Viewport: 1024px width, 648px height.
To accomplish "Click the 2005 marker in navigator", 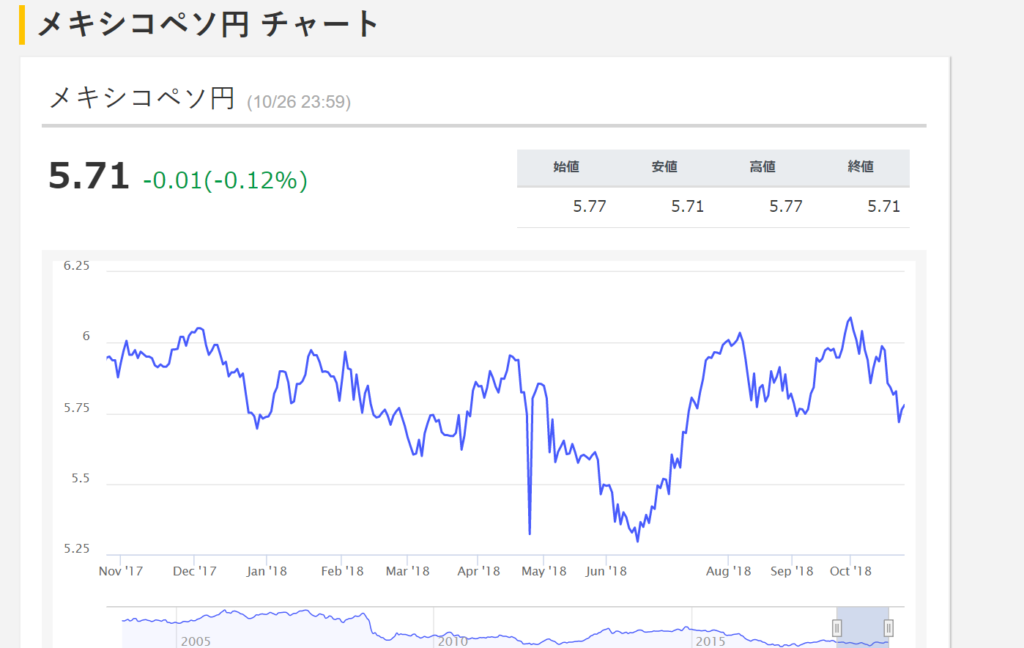I will [x=195, y=641].
